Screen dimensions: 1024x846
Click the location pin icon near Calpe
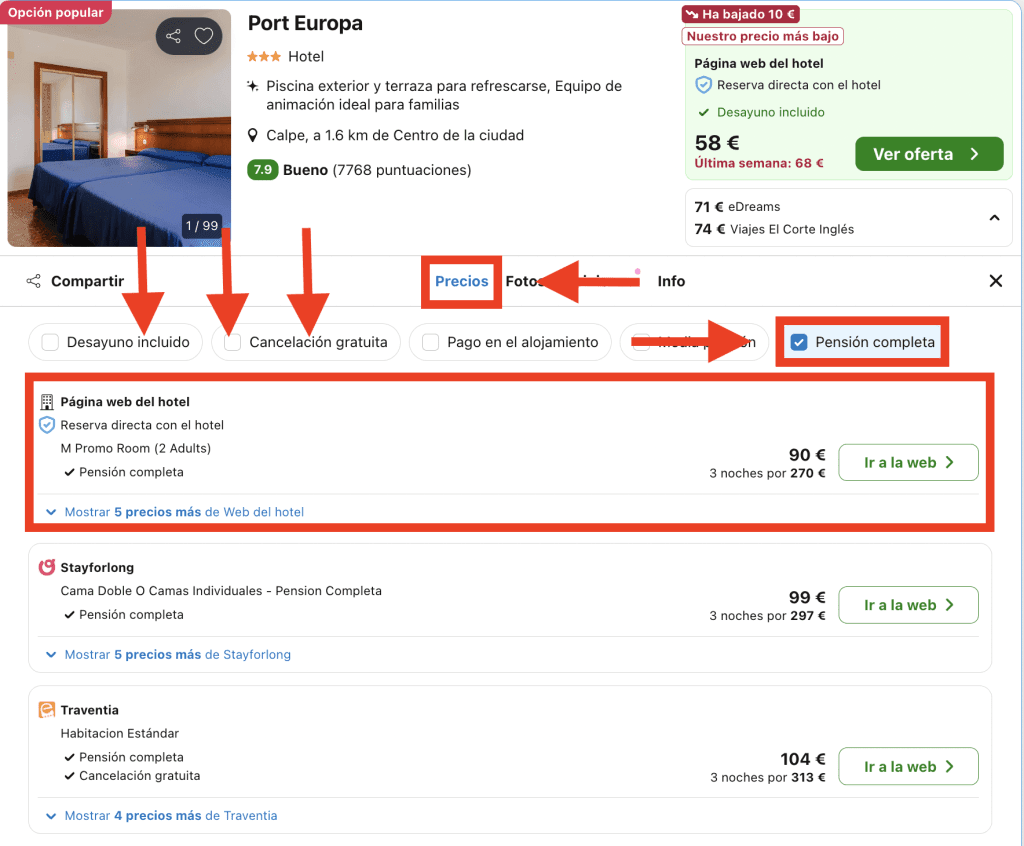(254, 136)
